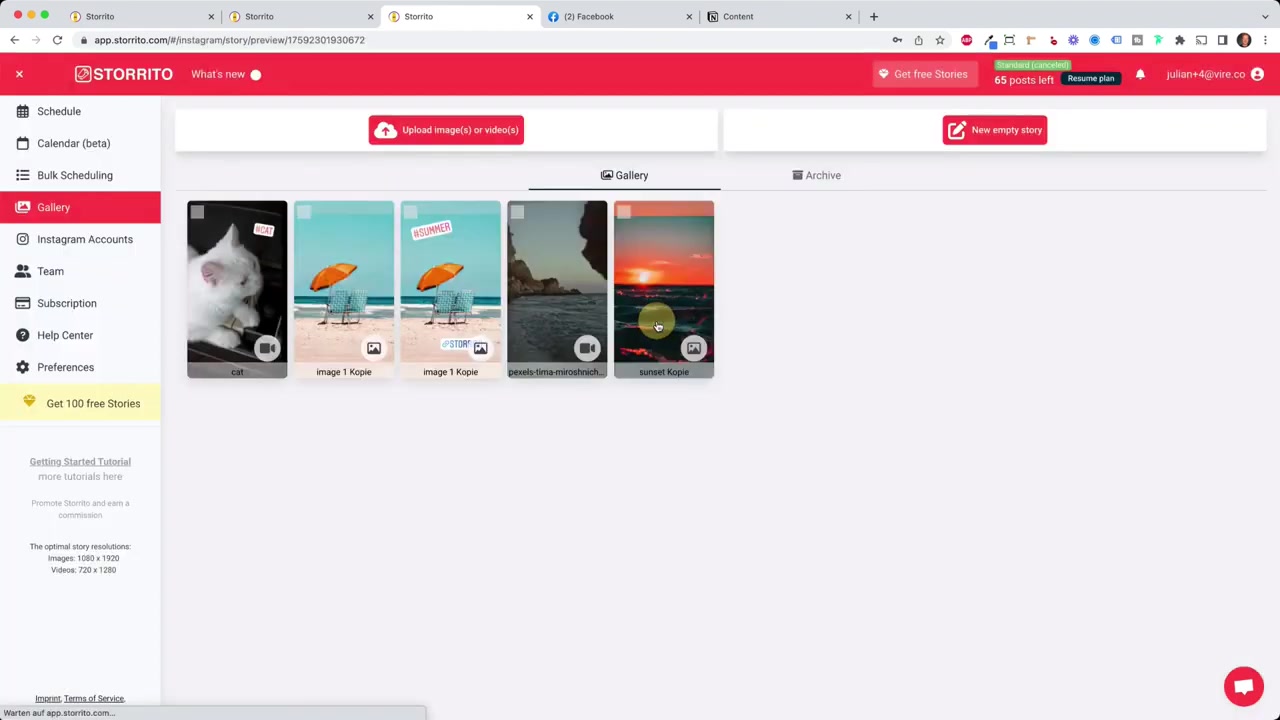Click the browser address bar
Image resolution: width=1280 pixels, height=720 pixels.
(480, 40)
